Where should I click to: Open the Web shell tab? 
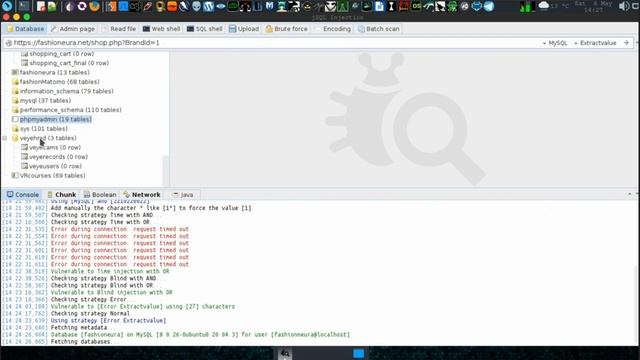click(x=161, y=29)
